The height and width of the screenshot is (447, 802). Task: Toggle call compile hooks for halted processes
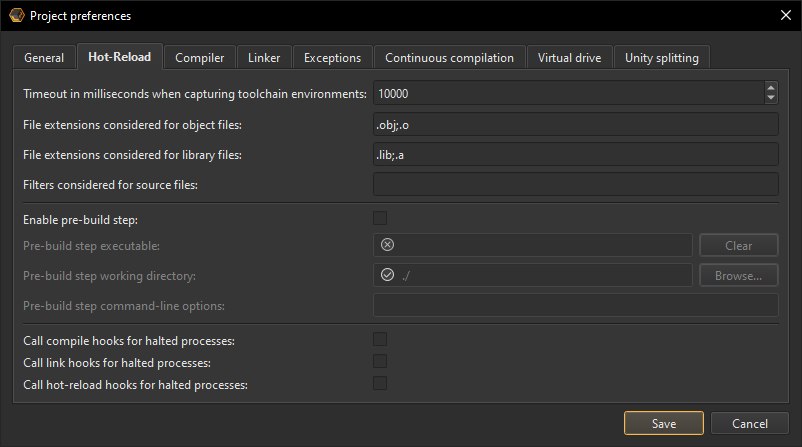380,340
